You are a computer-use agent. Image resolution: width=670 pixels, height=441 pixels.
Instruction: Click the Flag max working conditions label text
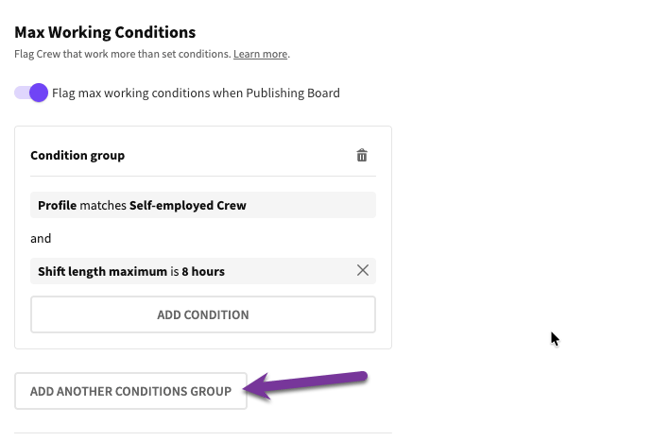[x=196, y=93]
